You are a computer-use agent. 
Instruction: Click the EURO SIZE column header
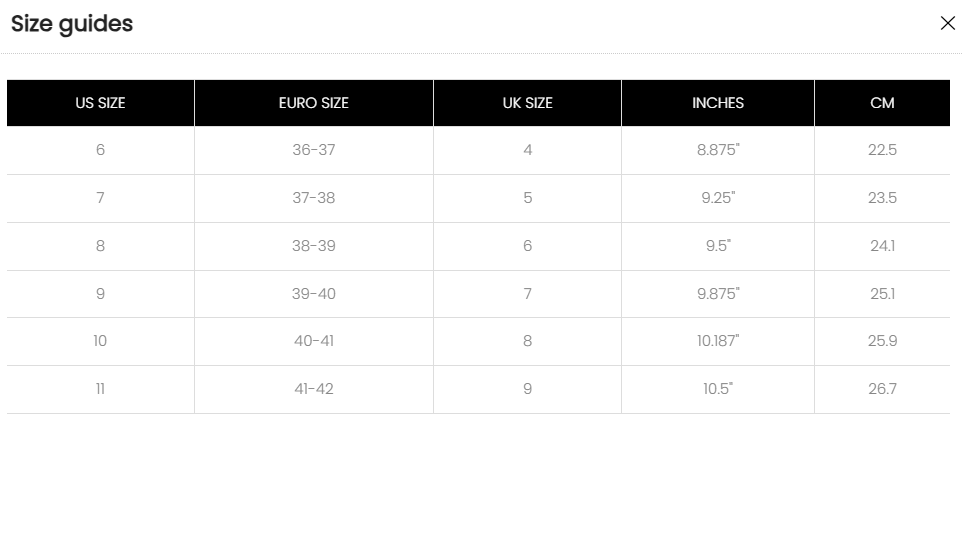(x=314, y=103)
